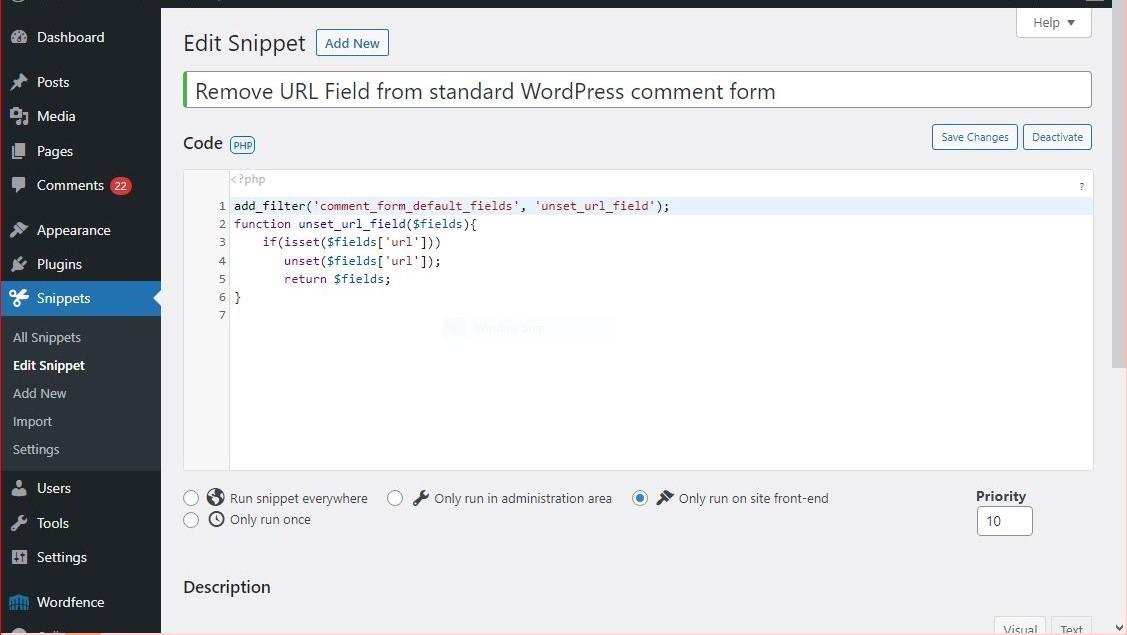Open Dashboard menu item
Screen dimensions: 1127x635
[70, 37]
